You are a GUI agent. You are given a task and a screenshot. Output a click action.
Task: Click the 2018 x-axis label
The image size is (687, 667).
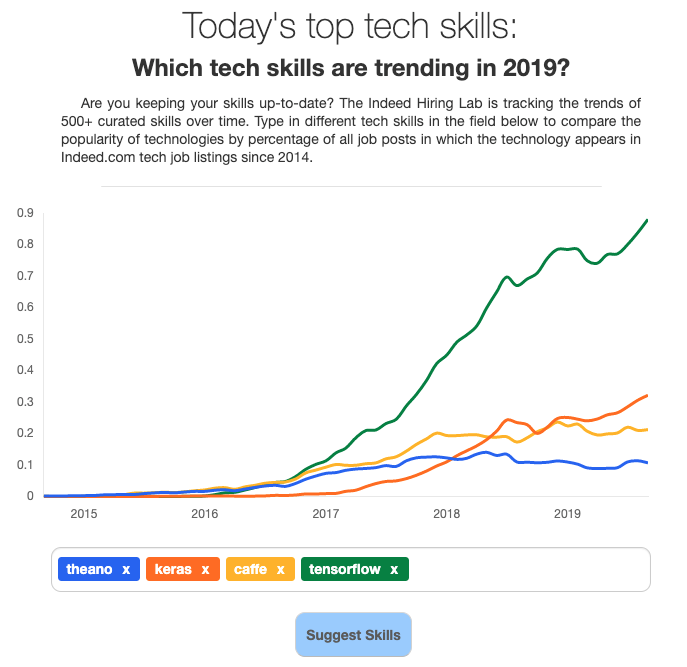click(446, 514)
